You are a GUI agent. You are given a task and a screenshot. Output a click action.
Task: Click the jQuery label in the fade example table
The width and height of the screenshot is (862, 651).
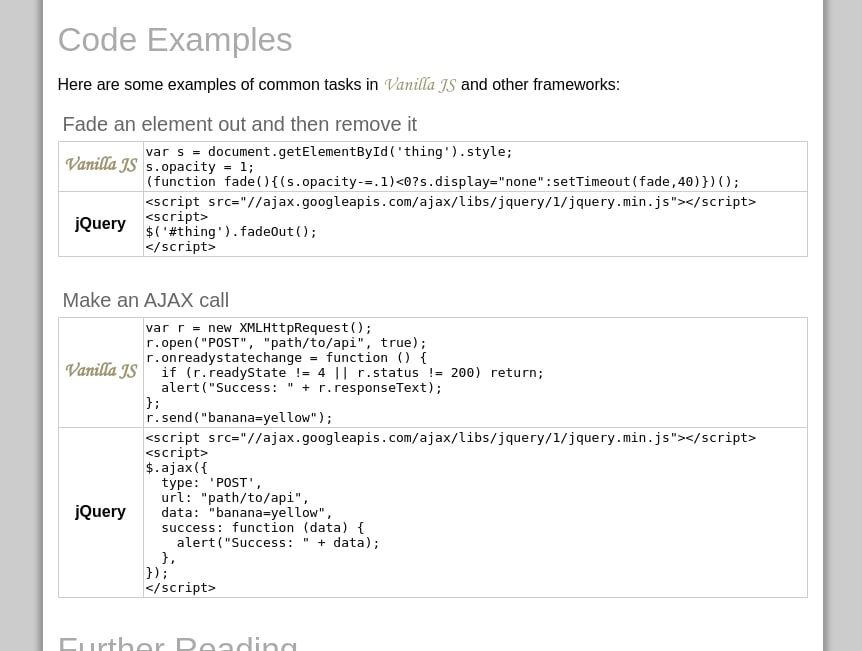pos(100,224)
